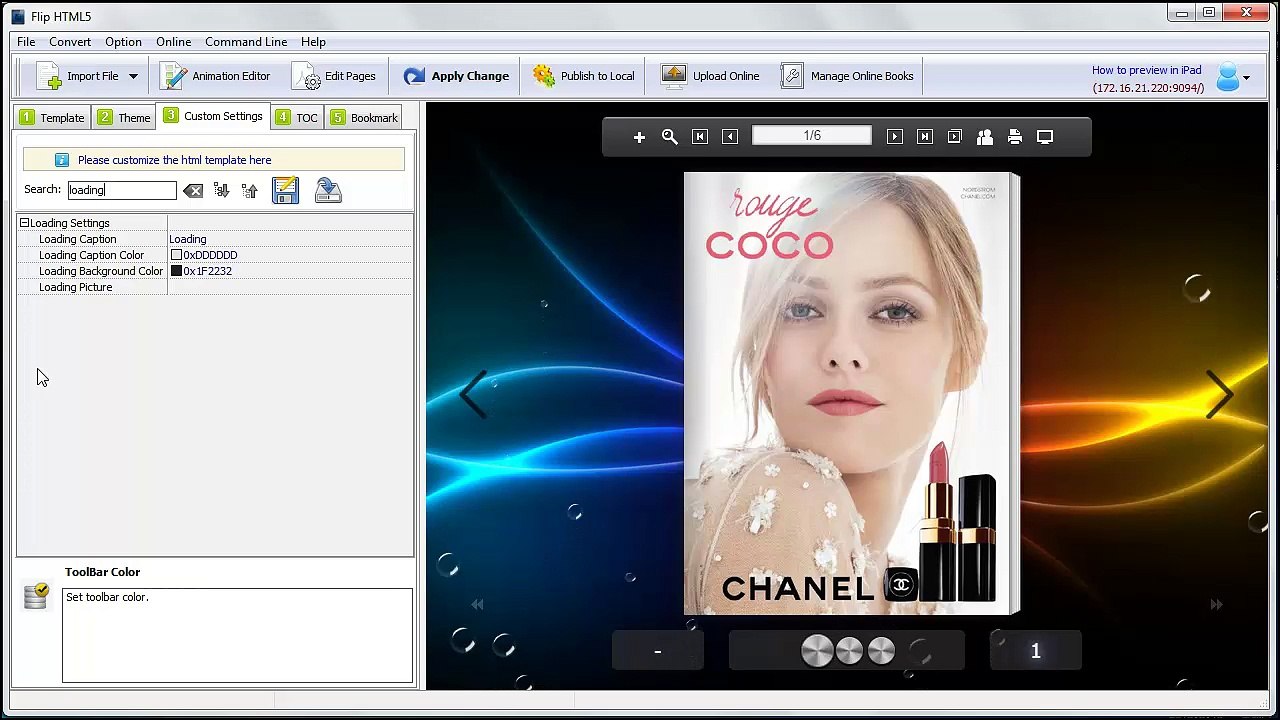Image resolution: width=1280 pixels, height=720 pixels.
Task: Click the Import File button
Action: 78,76
